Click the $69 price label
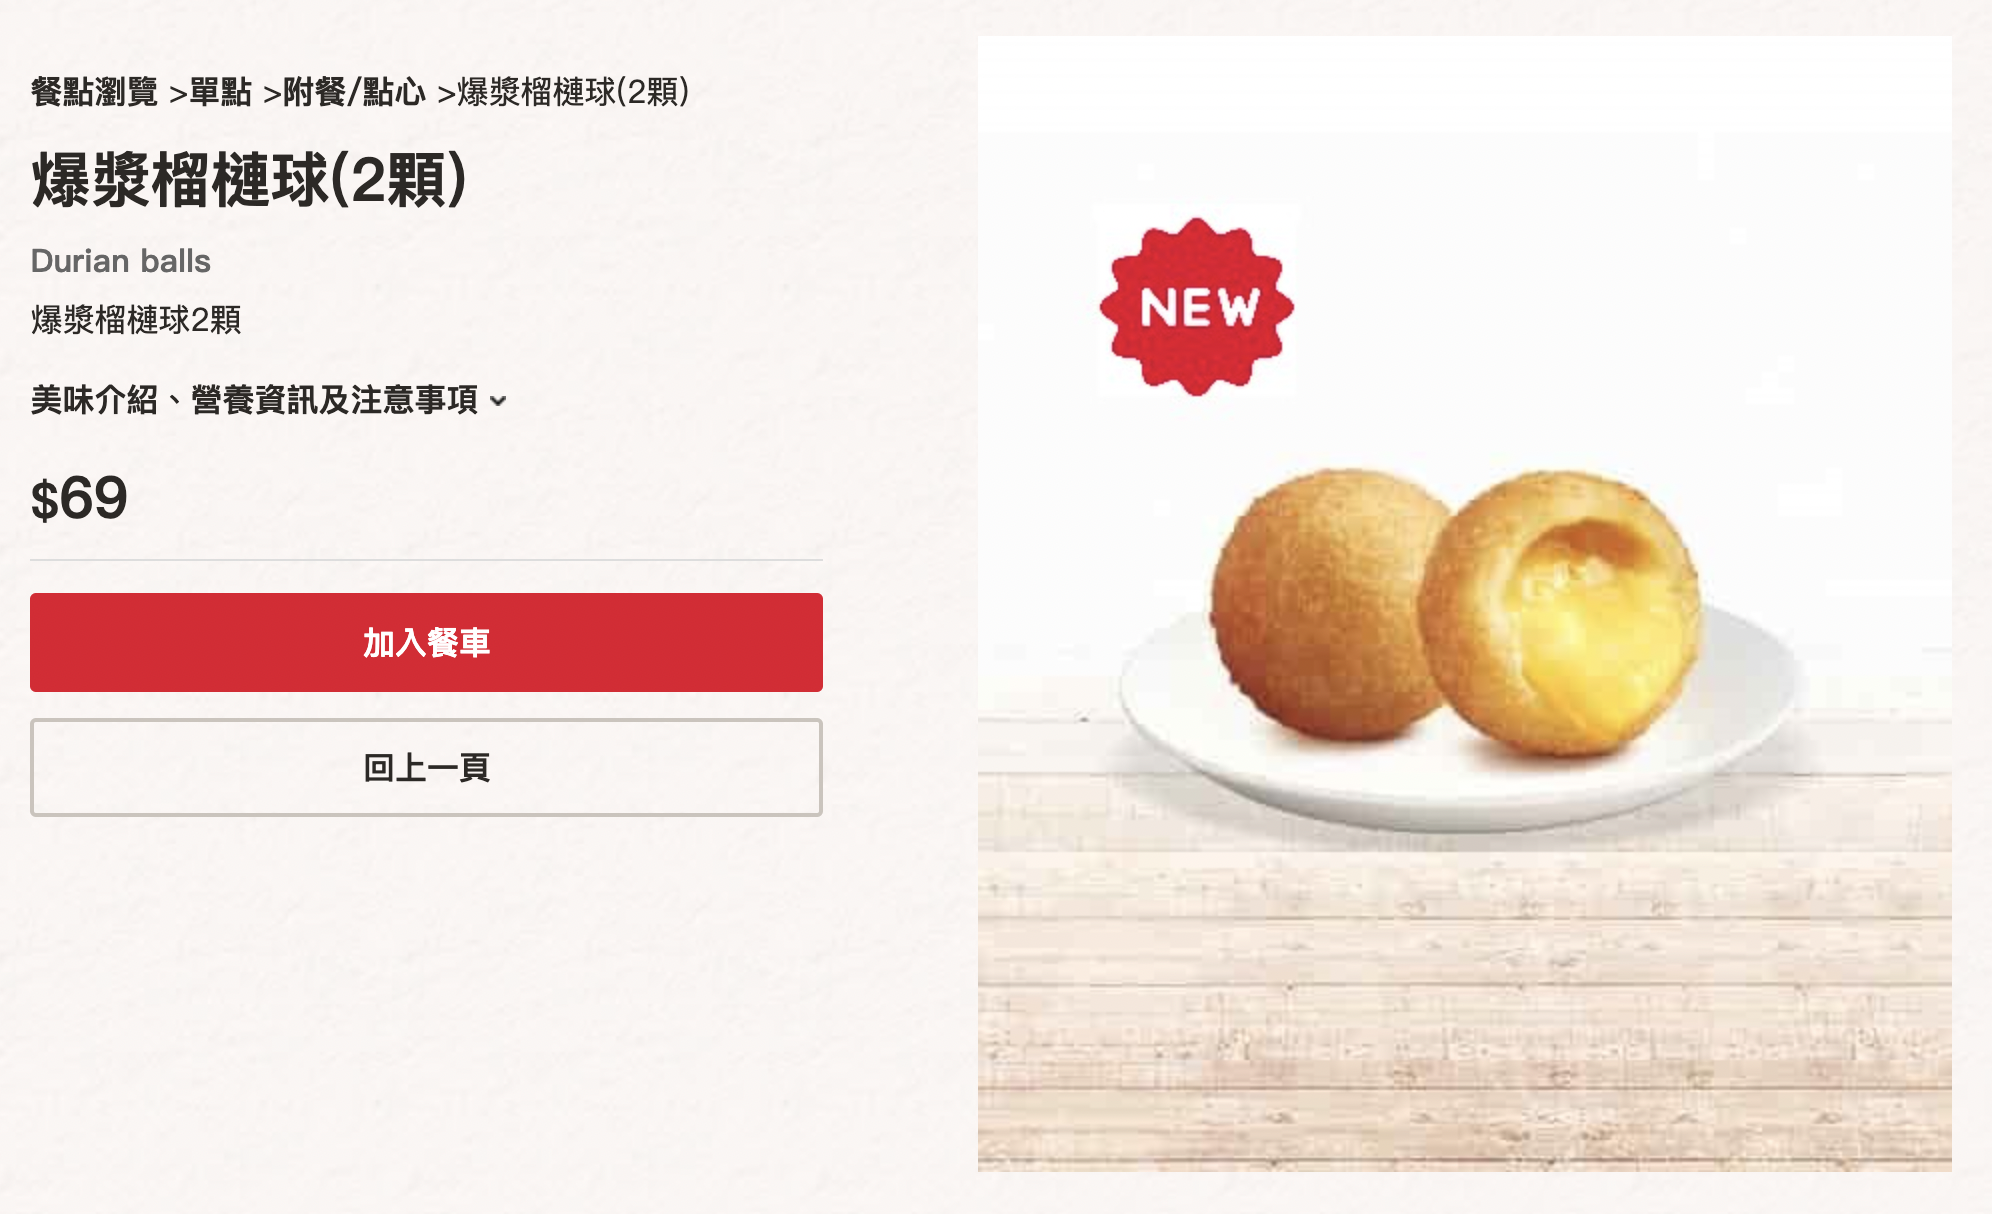The width and height of the screenshot is (1992, 1214). click(x=79, y=498)
